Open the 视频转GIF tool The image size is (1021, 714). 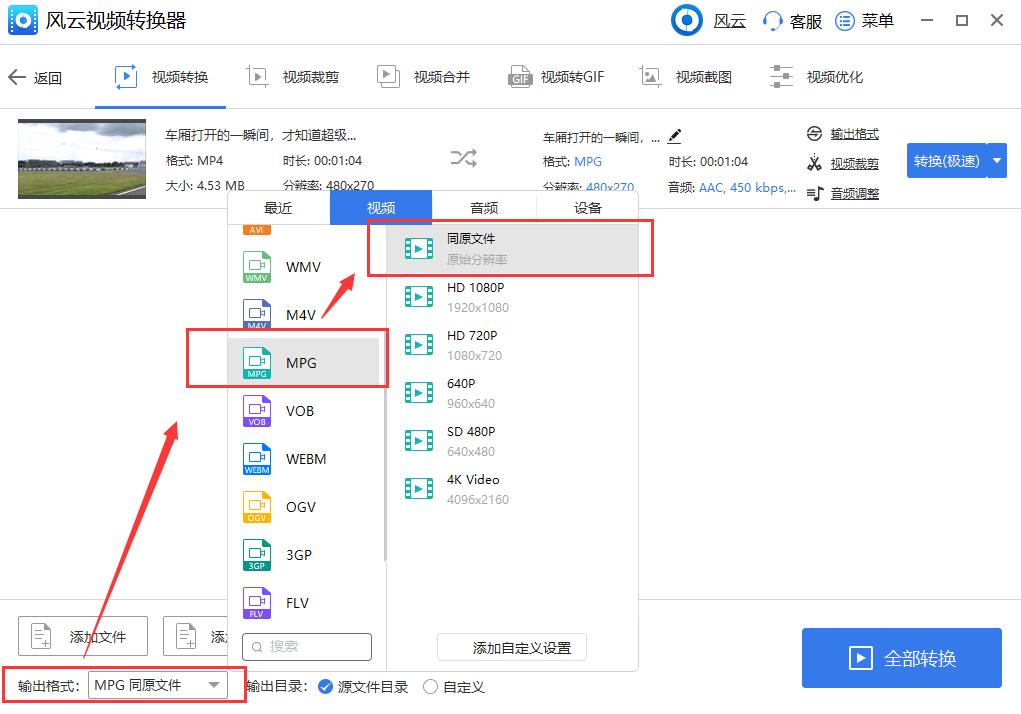coord(556,76)
